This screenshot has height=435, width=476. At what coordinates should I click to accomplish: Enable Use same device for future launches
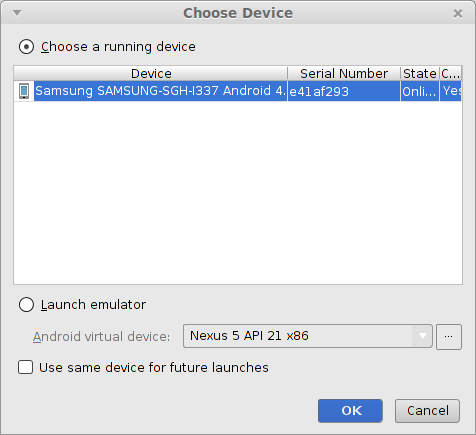pyautogui.click(x=25, y=367)
